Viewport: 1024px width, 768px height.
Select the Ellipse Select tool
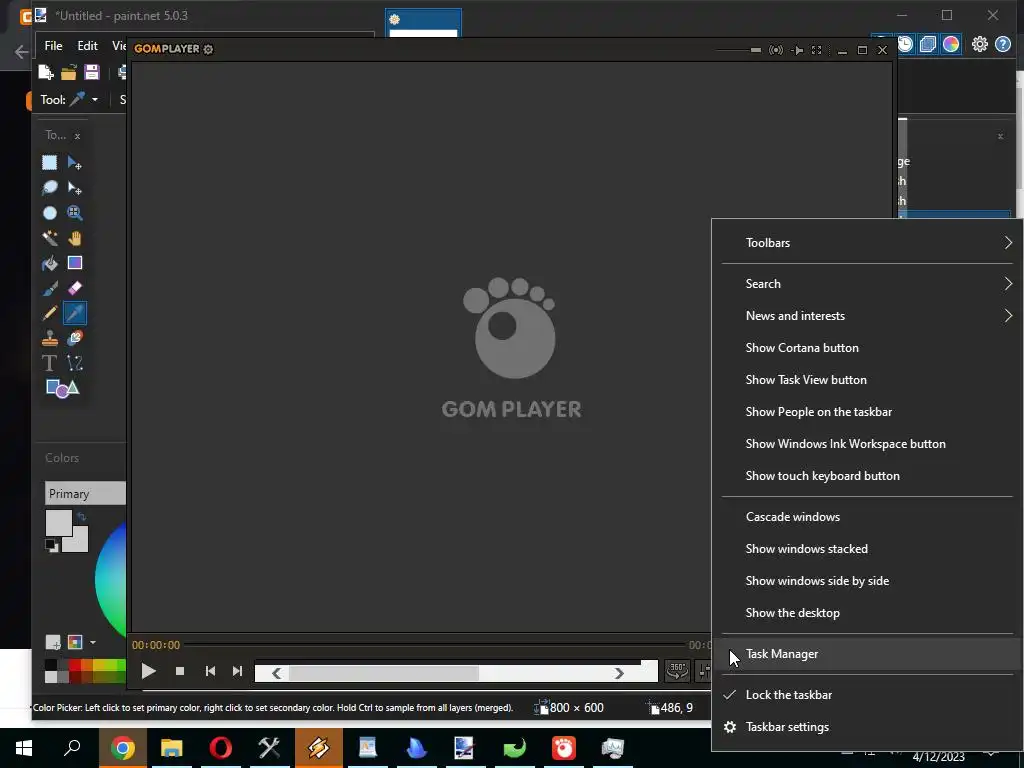50,213
